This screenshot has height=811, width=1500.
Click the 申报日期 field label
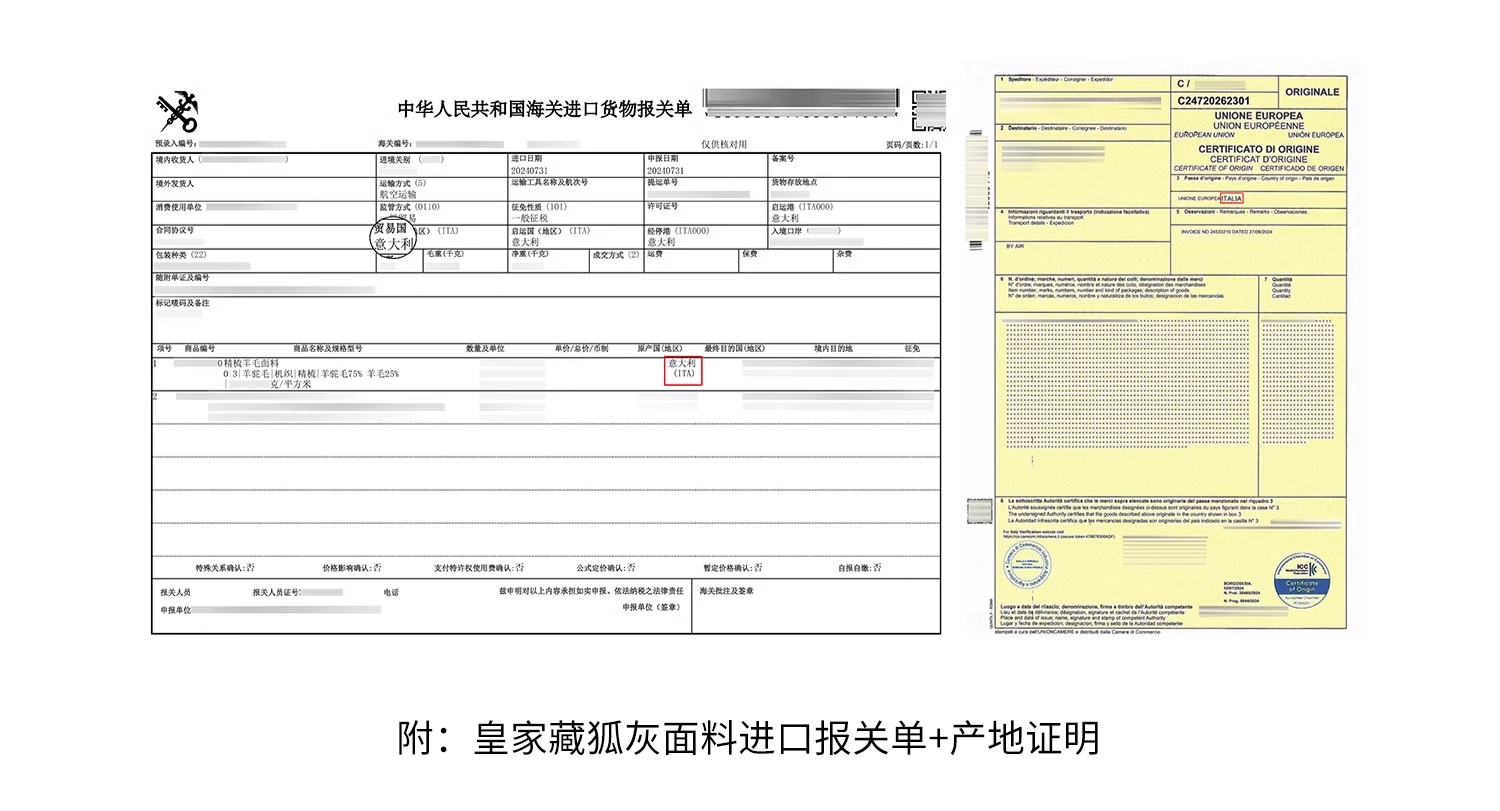663,159
